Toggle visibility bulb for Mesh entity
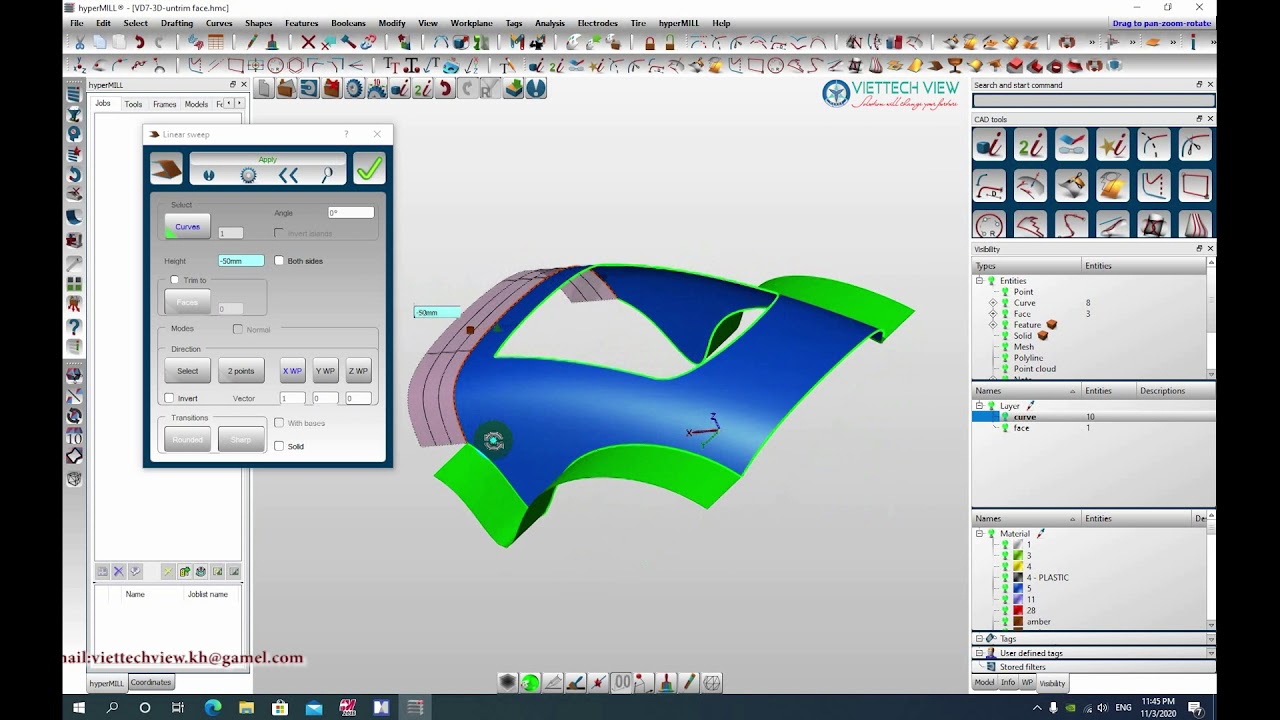1280x720 pixels. pos(1005,347)
